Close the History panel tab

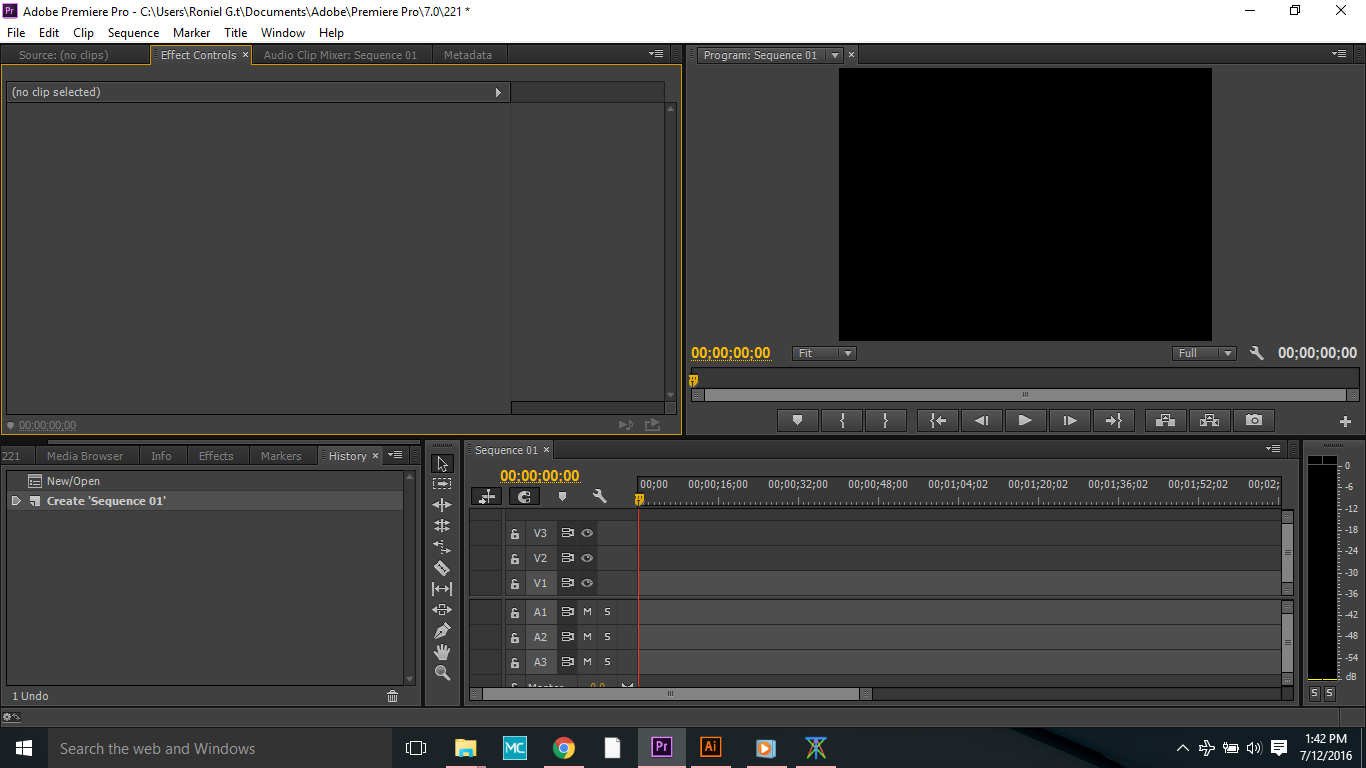coord(376,456)
